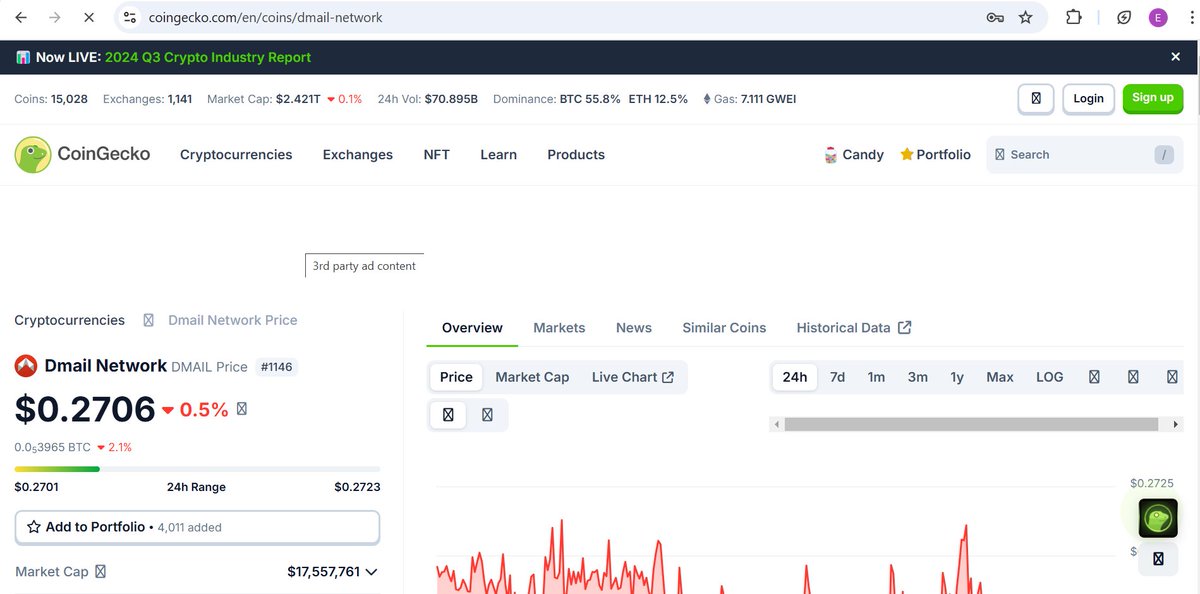This screenshot has height=594, width=1200.
Task: Open the browser extensions puzzle icon
Action: (x=1074, y=17)
